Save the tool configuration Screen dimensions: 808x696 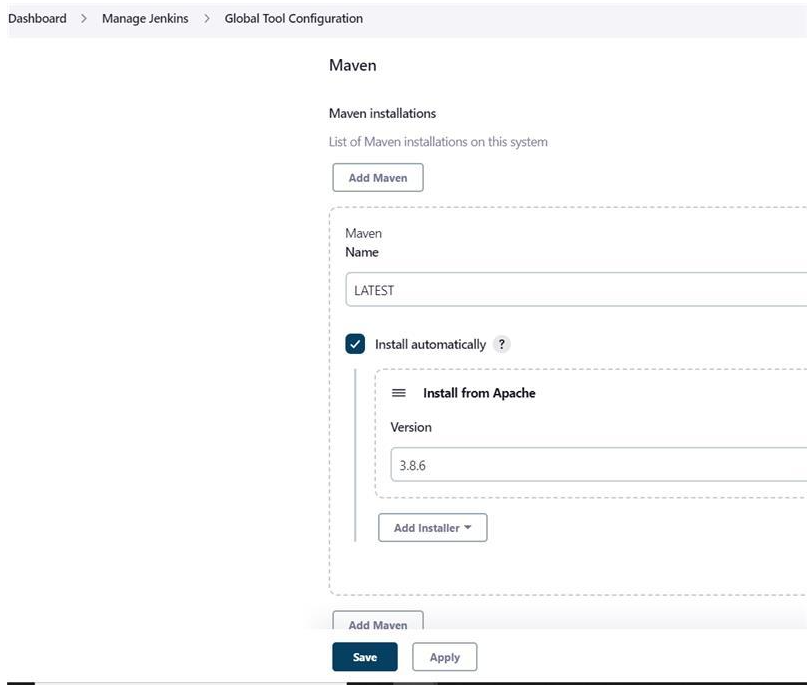(365, 657)
